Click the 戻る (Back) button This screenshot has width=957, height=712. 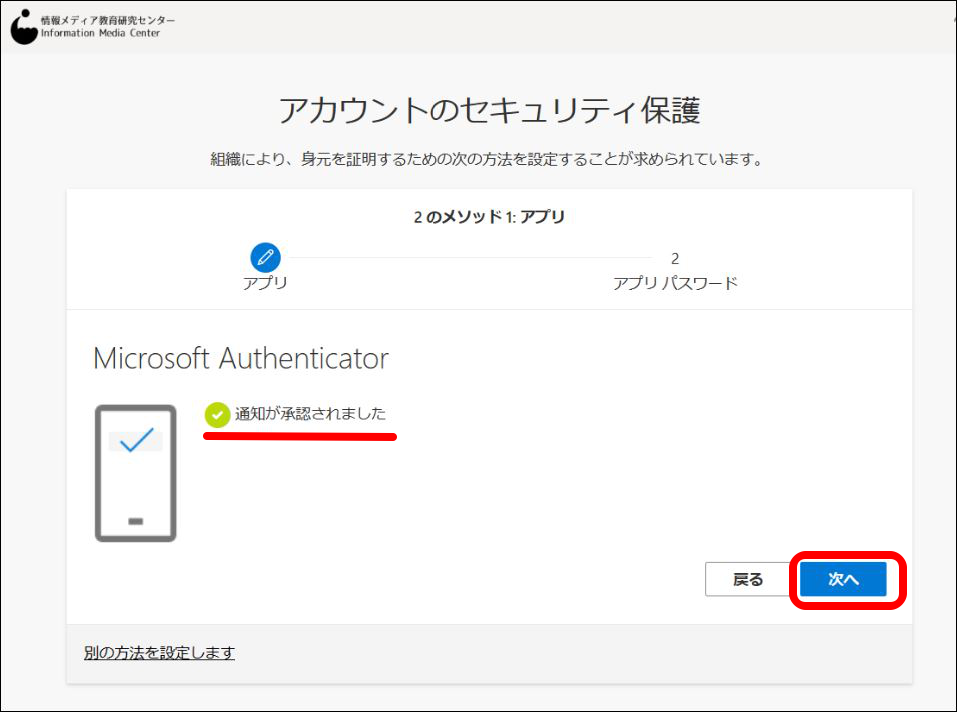click(x=748, y=579)
